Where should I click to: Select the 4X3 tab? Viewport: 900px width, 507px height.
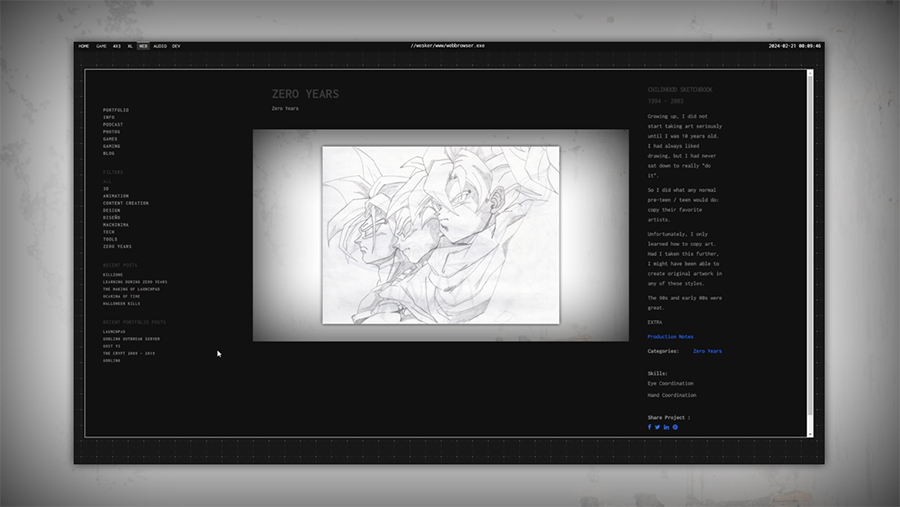[x=117, y=46]
